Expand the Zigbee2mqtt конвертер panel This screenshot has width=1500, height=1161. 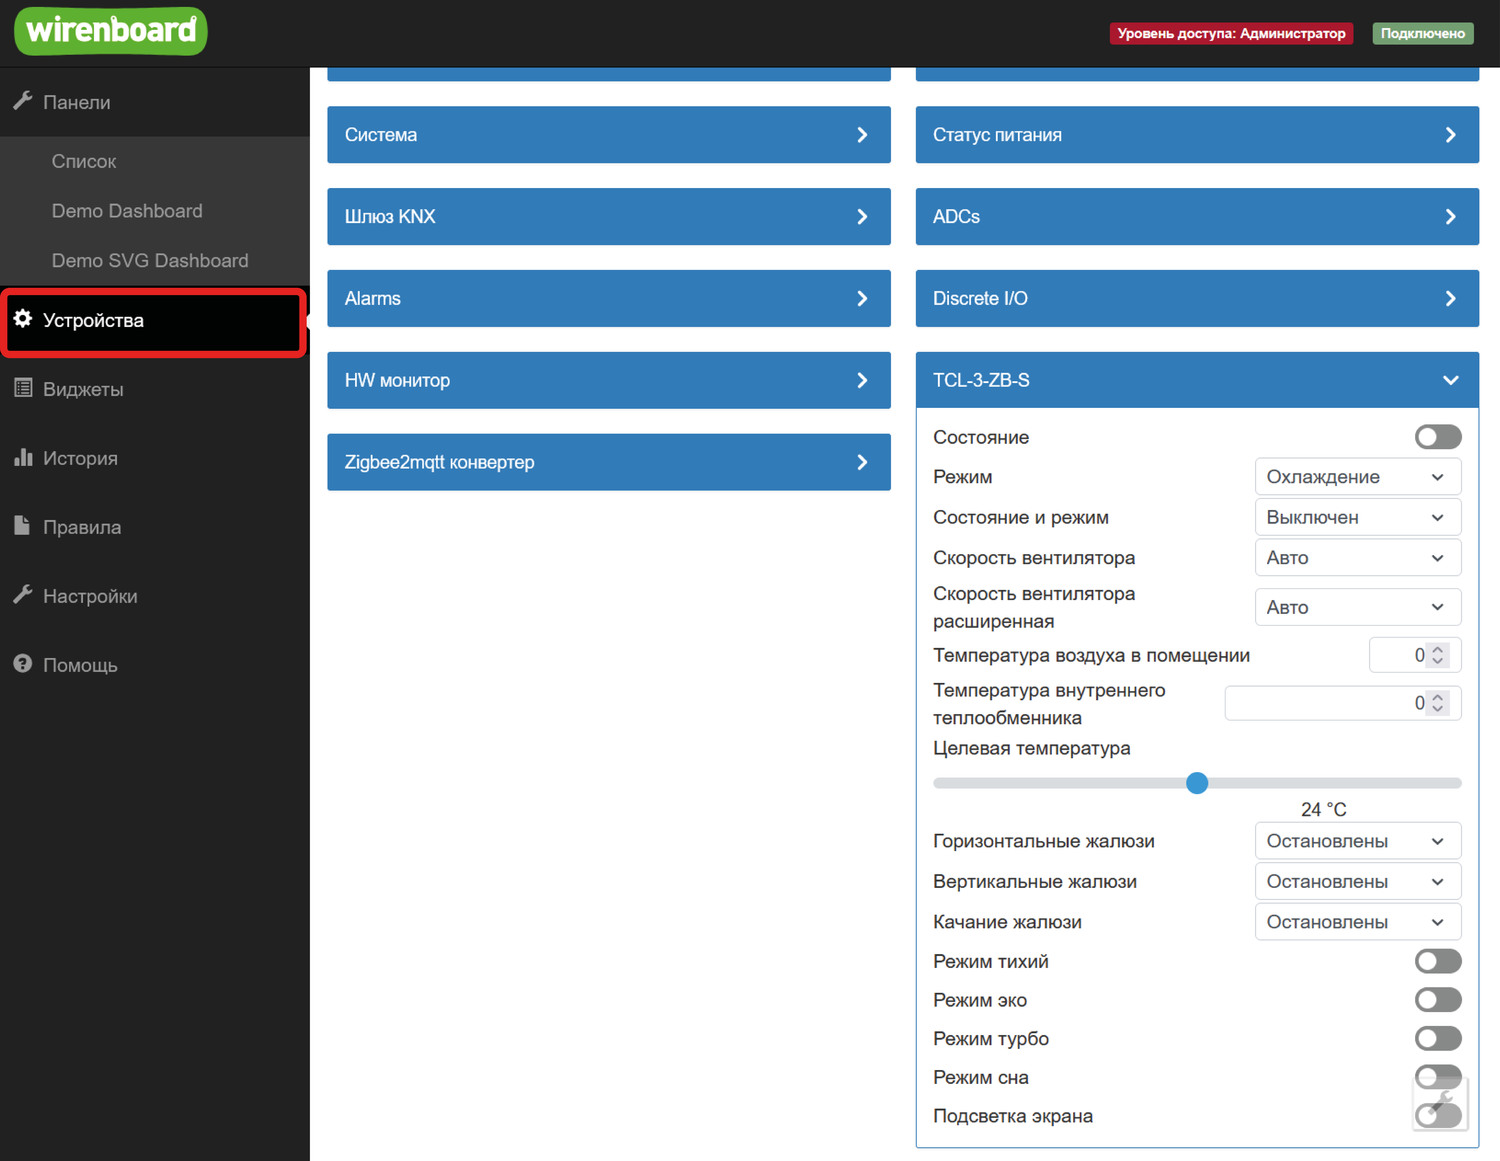pos(608,462)
